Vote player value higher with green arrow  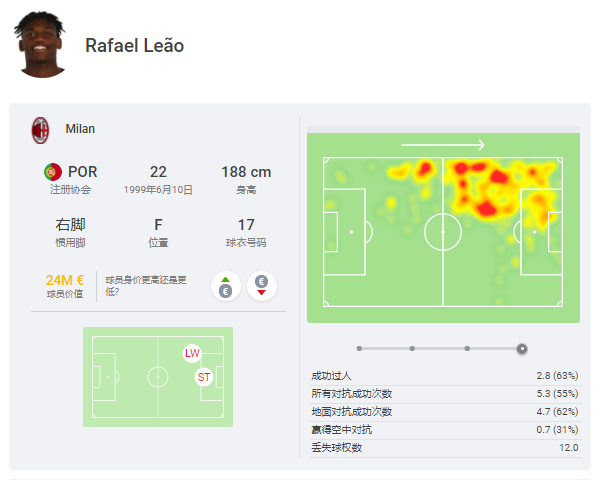(226, 286)
